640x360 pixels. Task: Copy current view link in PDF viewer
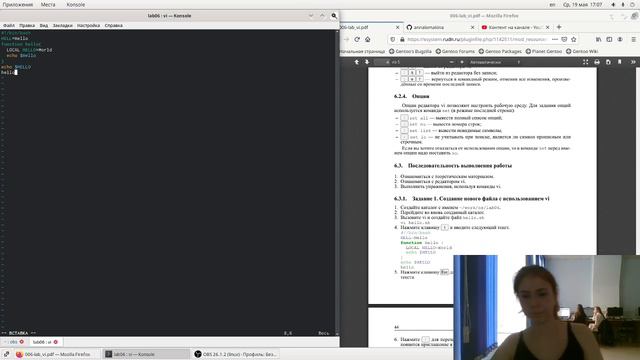click(x=620, y=62)
